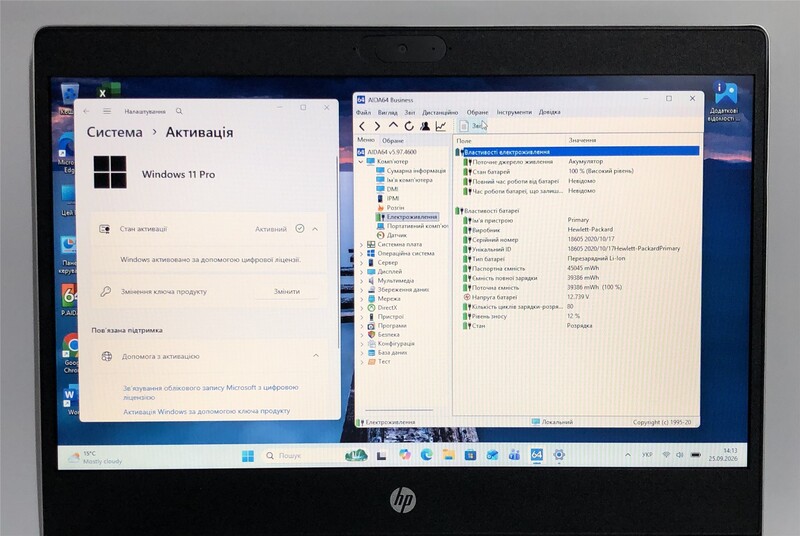800x536 pixels.
Task: Open the graph icon in AIDA64 toolbar
Action: 440,126
